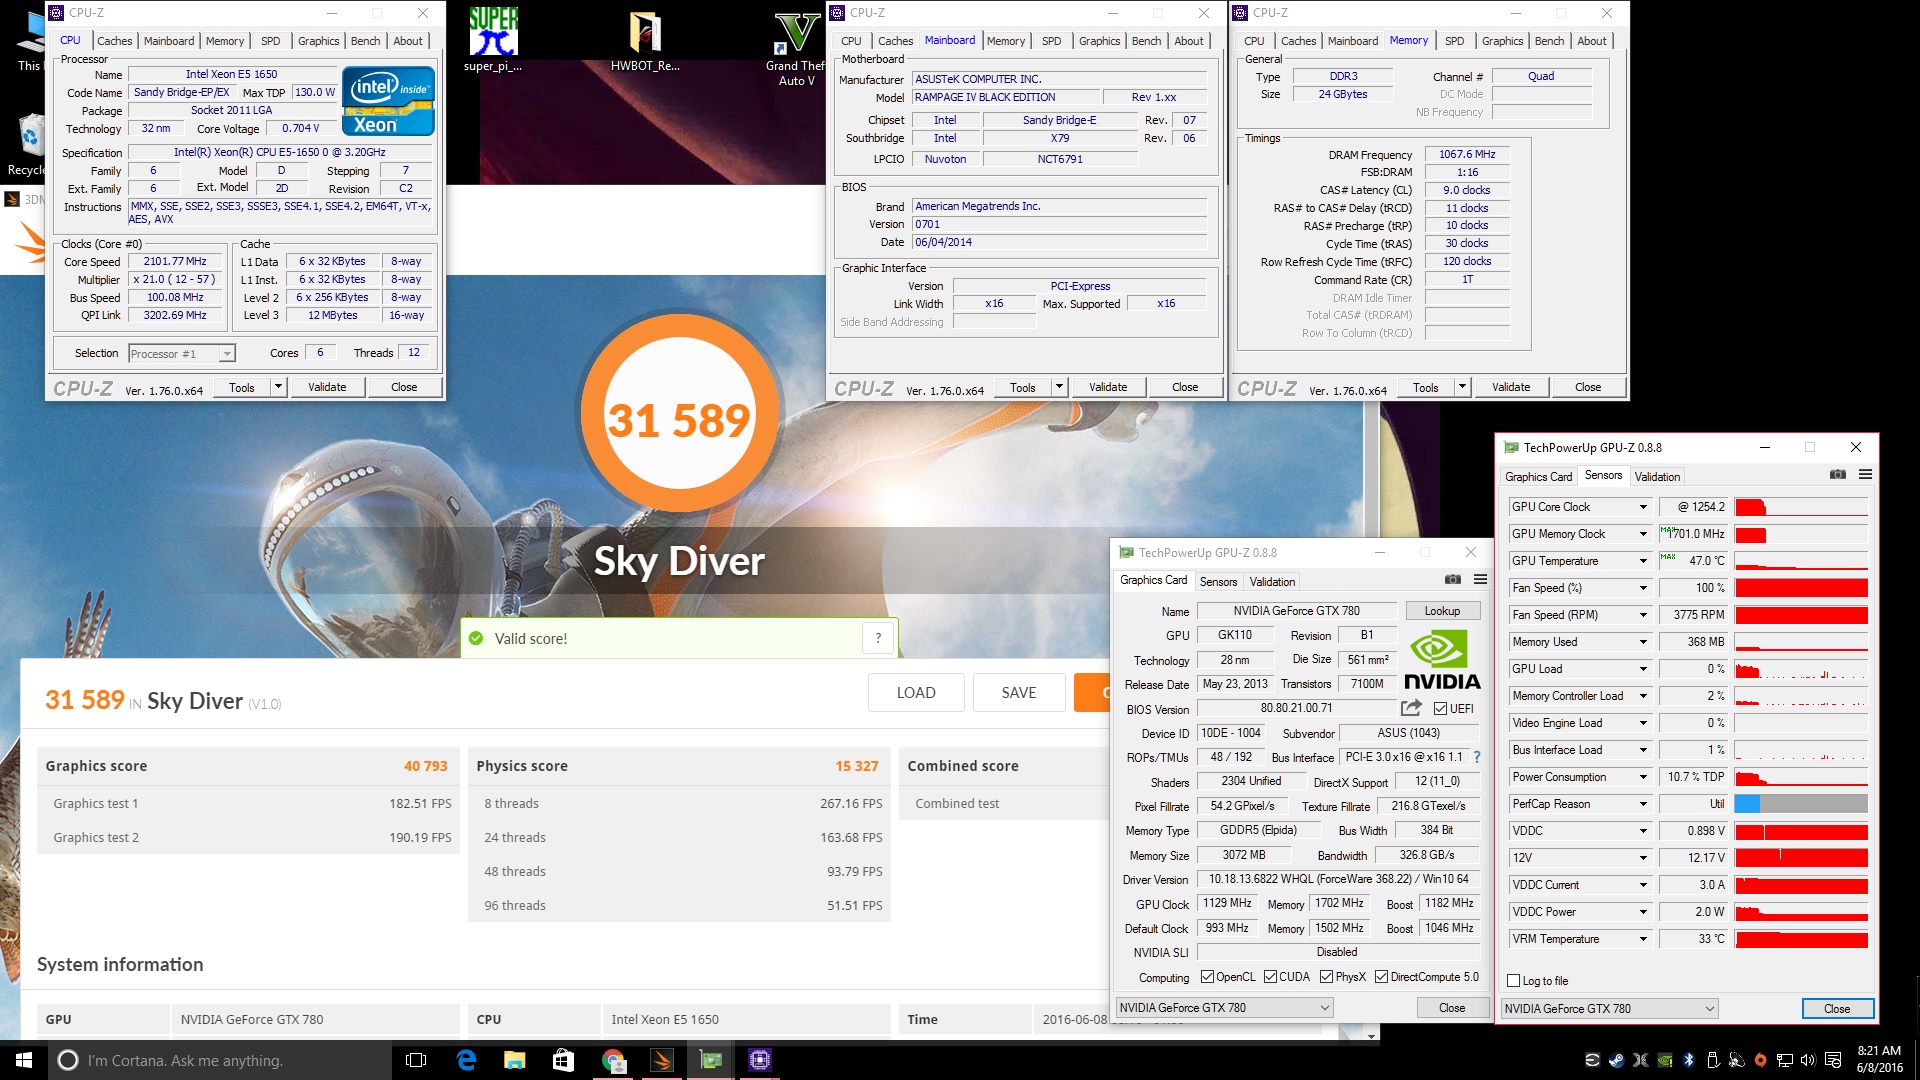Open Windows Store from taskbar
Viewport: 1920px width, 1080px height.
(x=563, y=1060)
